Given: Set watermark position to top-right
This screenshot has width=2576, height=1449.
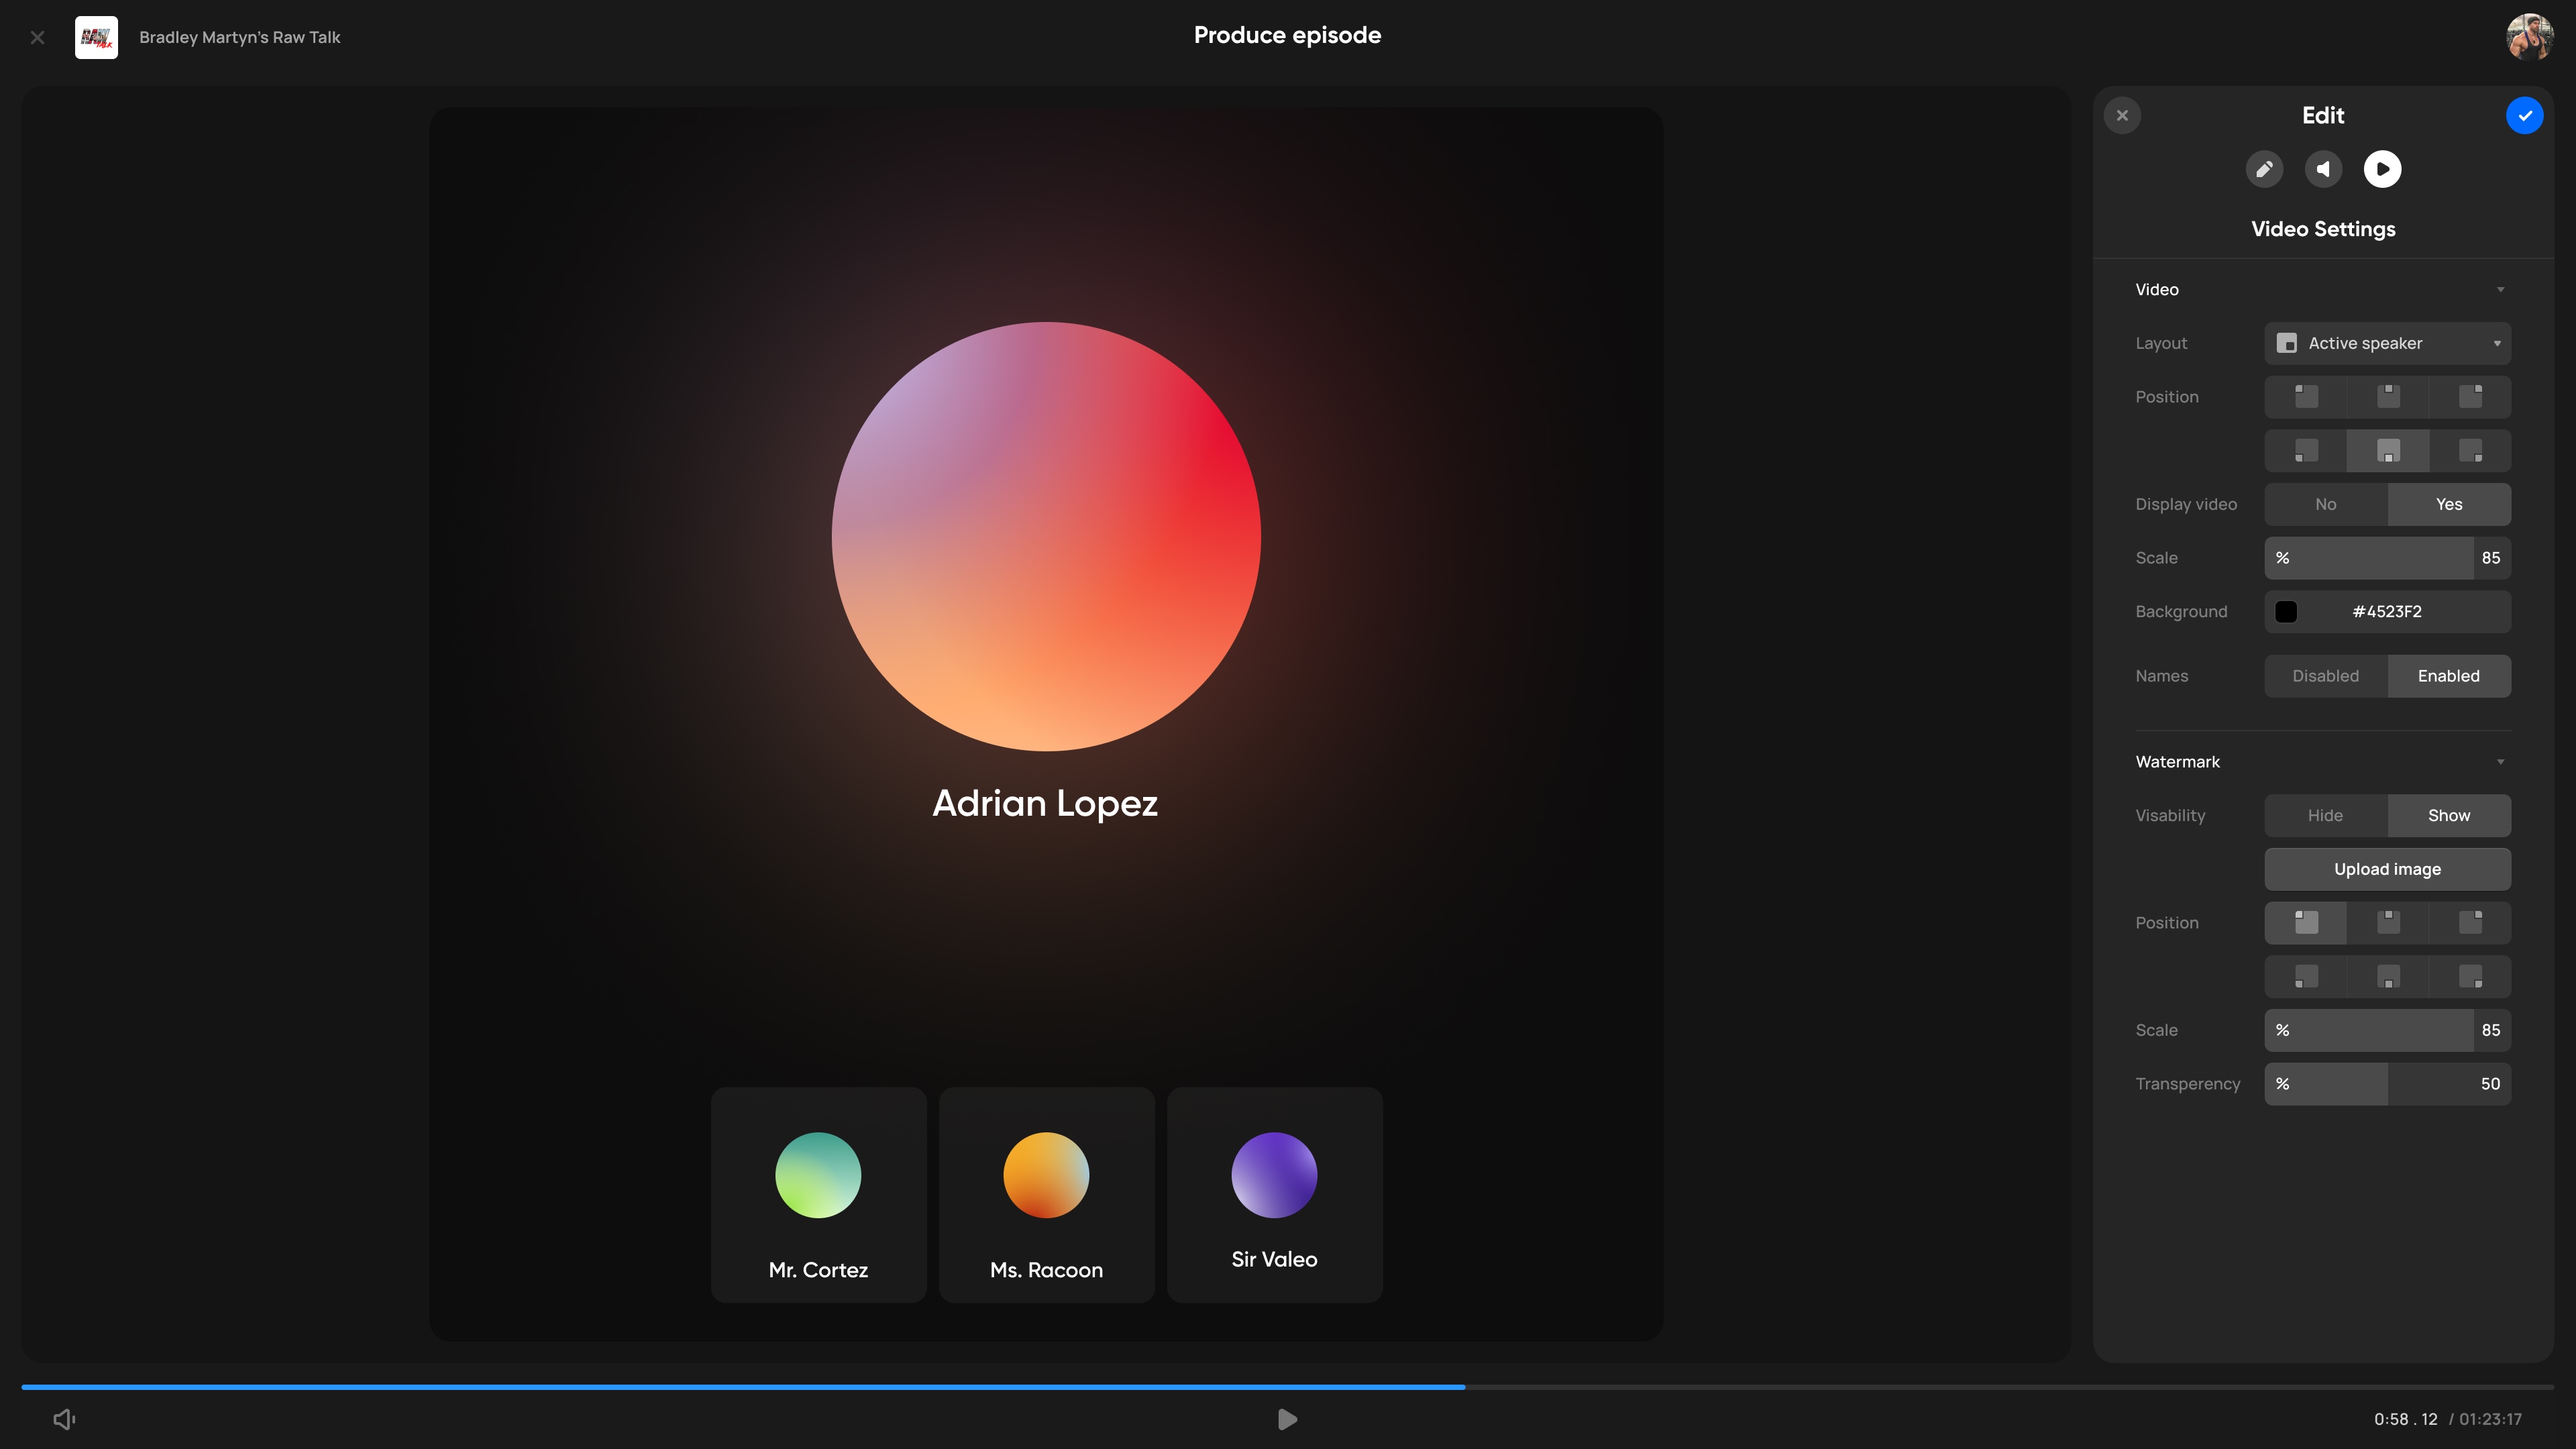Looking at the screenshot, I should click(x=2470, y=923).
